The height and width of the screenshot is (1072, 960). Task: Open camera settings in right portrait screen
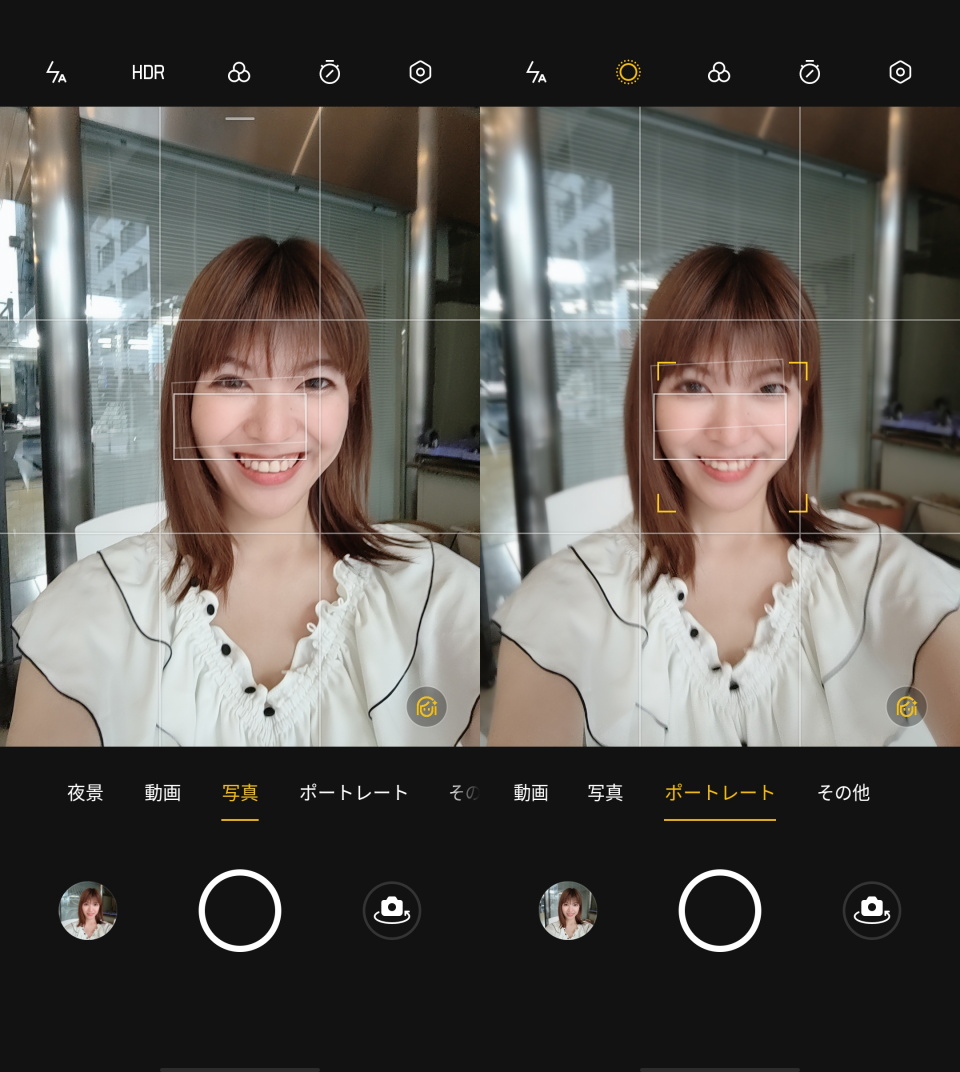[x=900, y=72]
